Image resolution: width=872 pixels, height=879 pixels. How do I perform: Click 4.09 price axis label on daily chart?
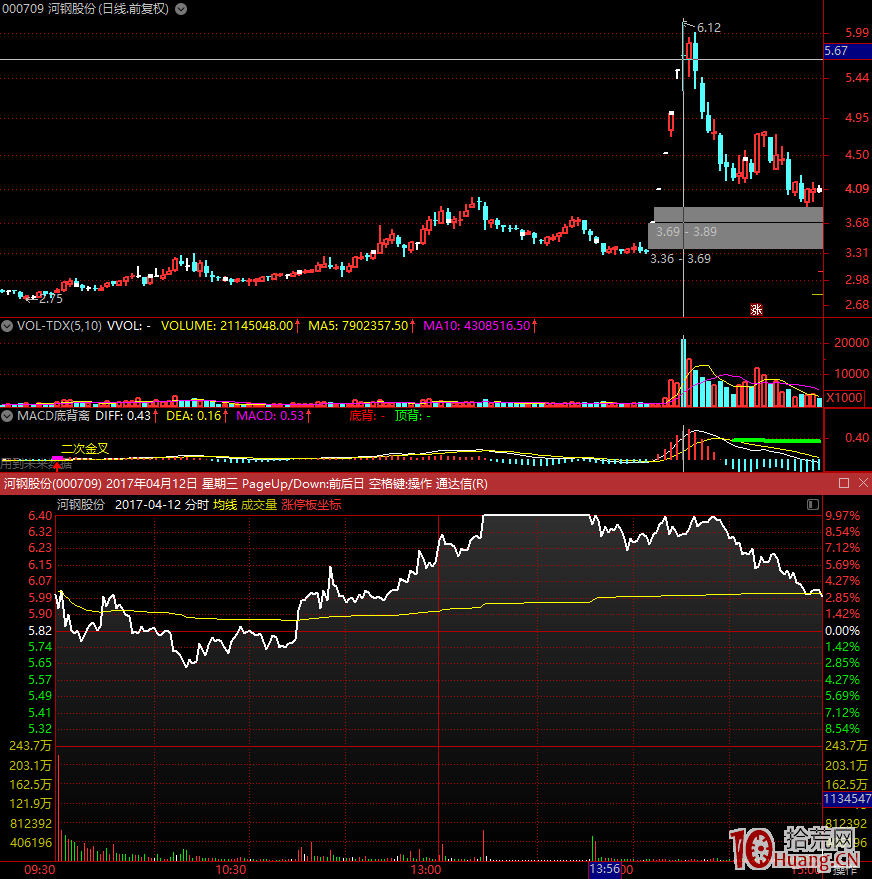[857, 189]
